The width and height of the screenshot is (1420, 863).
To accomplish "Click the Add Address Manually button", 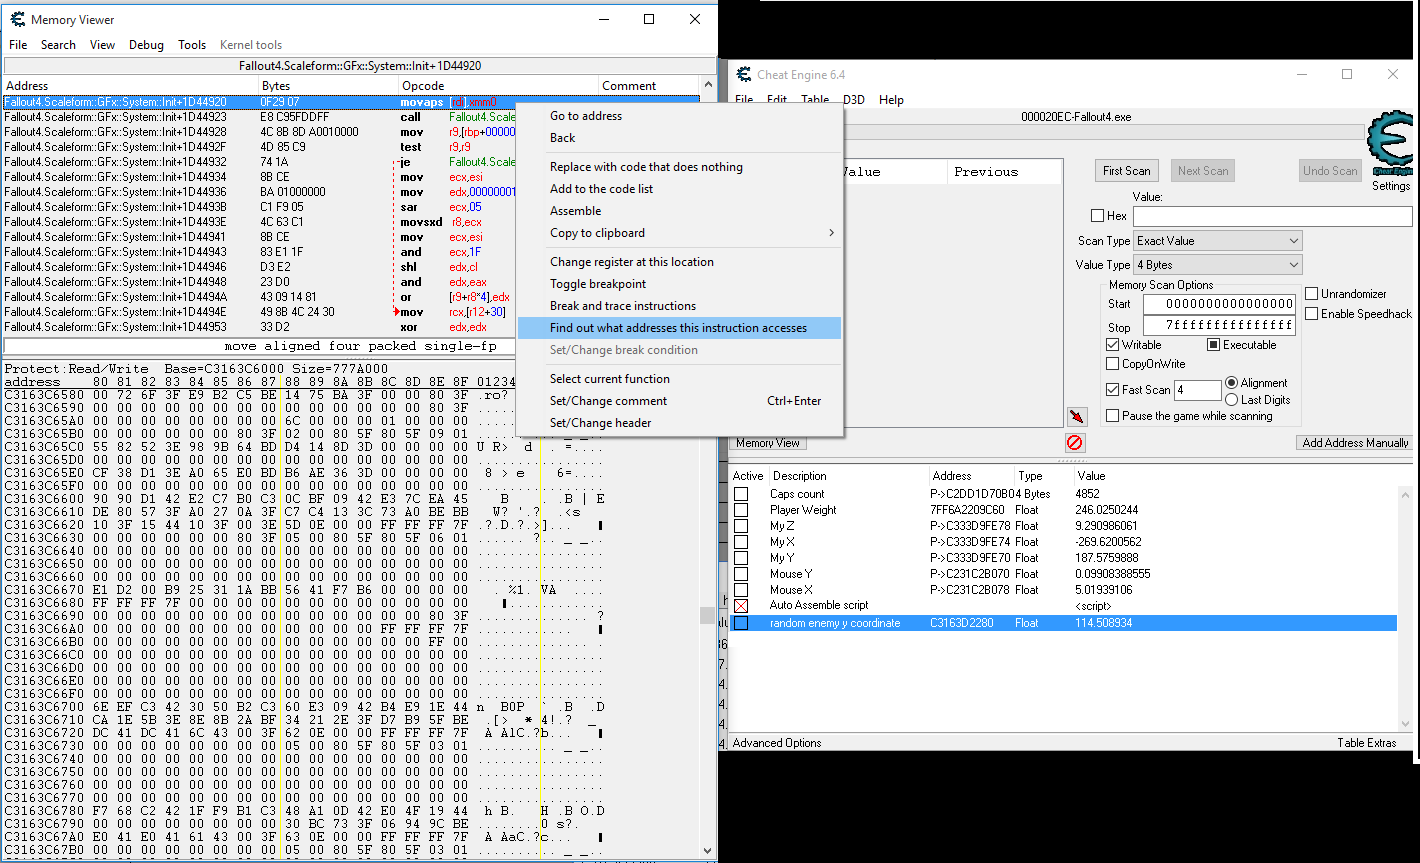I will [x=1354, y=443].
